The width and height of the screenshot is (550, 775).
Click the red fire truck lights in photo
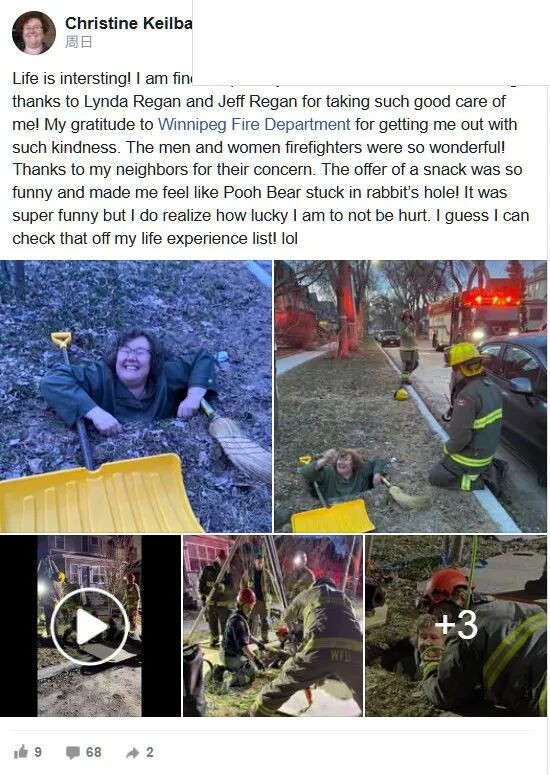(x=492, y=299)
